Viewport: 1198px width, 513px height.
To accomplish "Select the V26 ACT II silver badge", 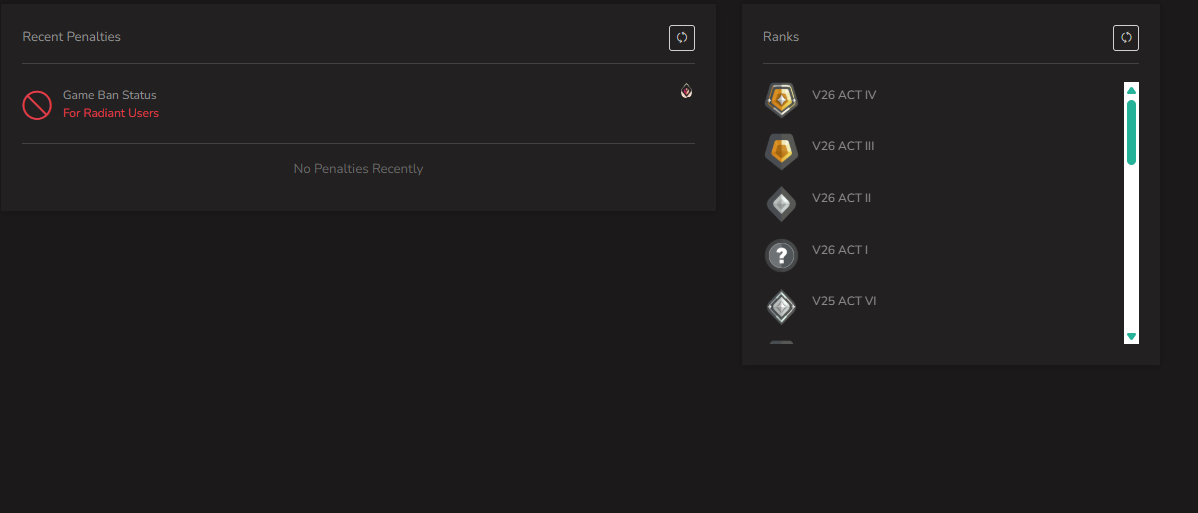I will click(781, 203).
